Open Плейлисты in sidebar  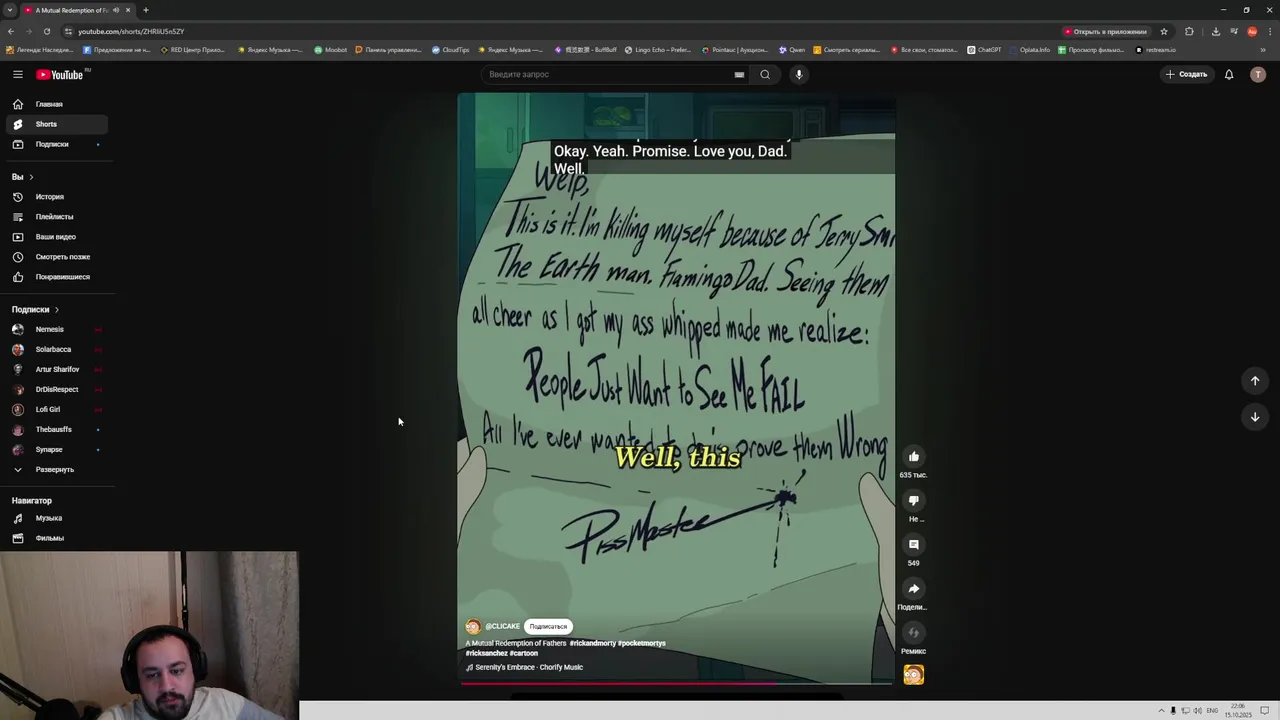56,217
